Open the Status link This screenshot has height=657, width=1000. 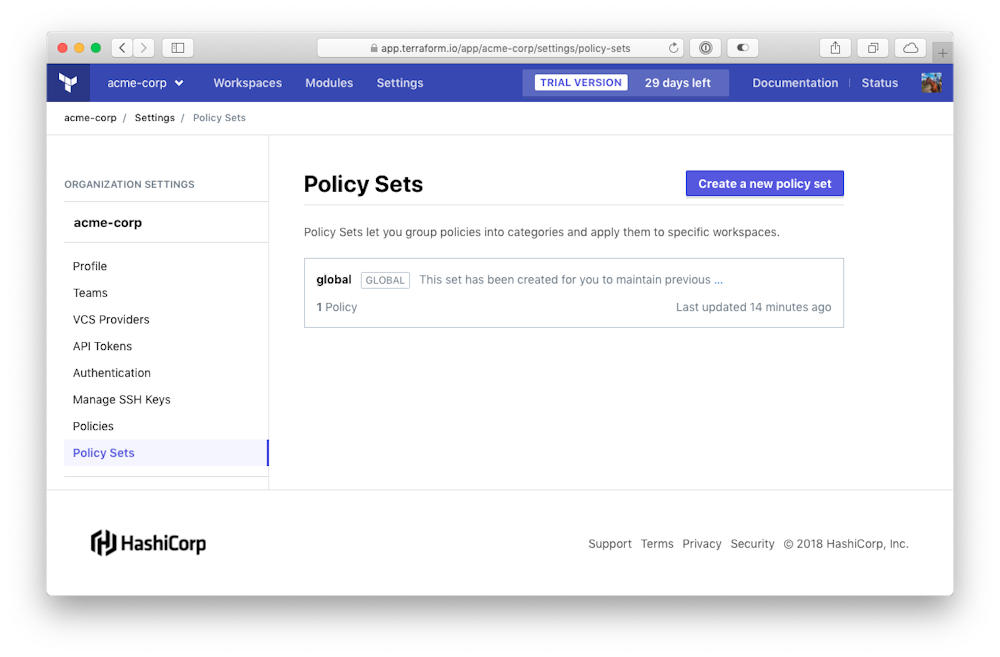[879, 83]
